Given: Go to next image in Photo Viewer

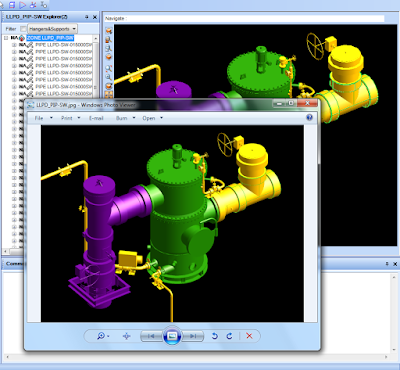Looking at the screenshot, I should (193, 336).
